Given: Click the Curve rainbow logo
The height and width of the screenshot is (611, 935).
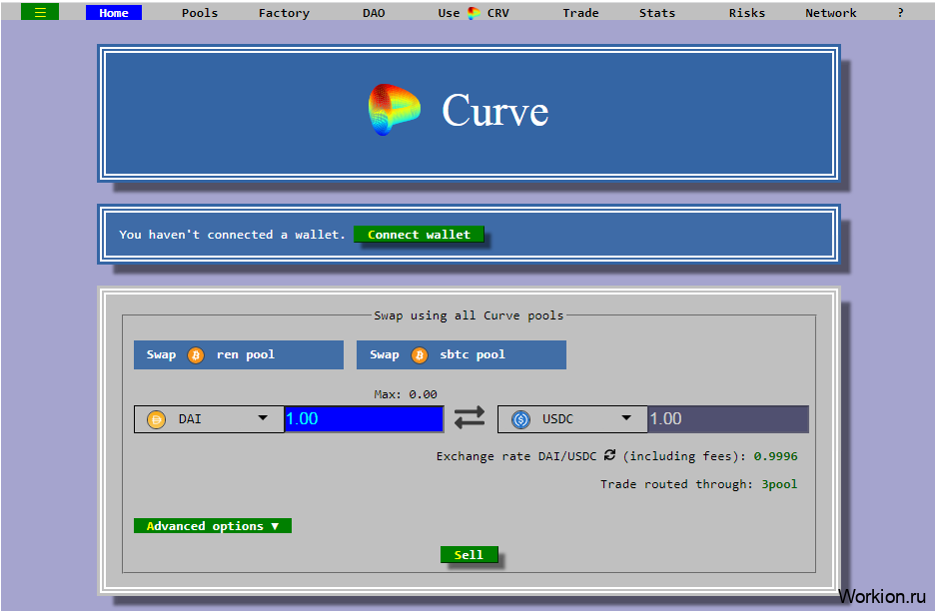Looking at the screenshot, I should (394, 110).
